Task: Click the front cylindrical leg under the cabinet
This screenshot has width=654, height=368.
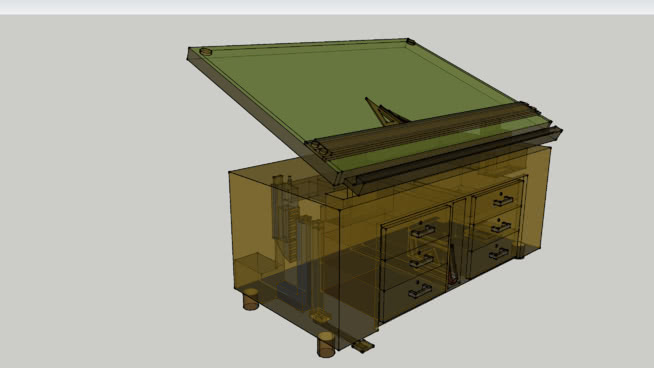Action: pos(326,345)
